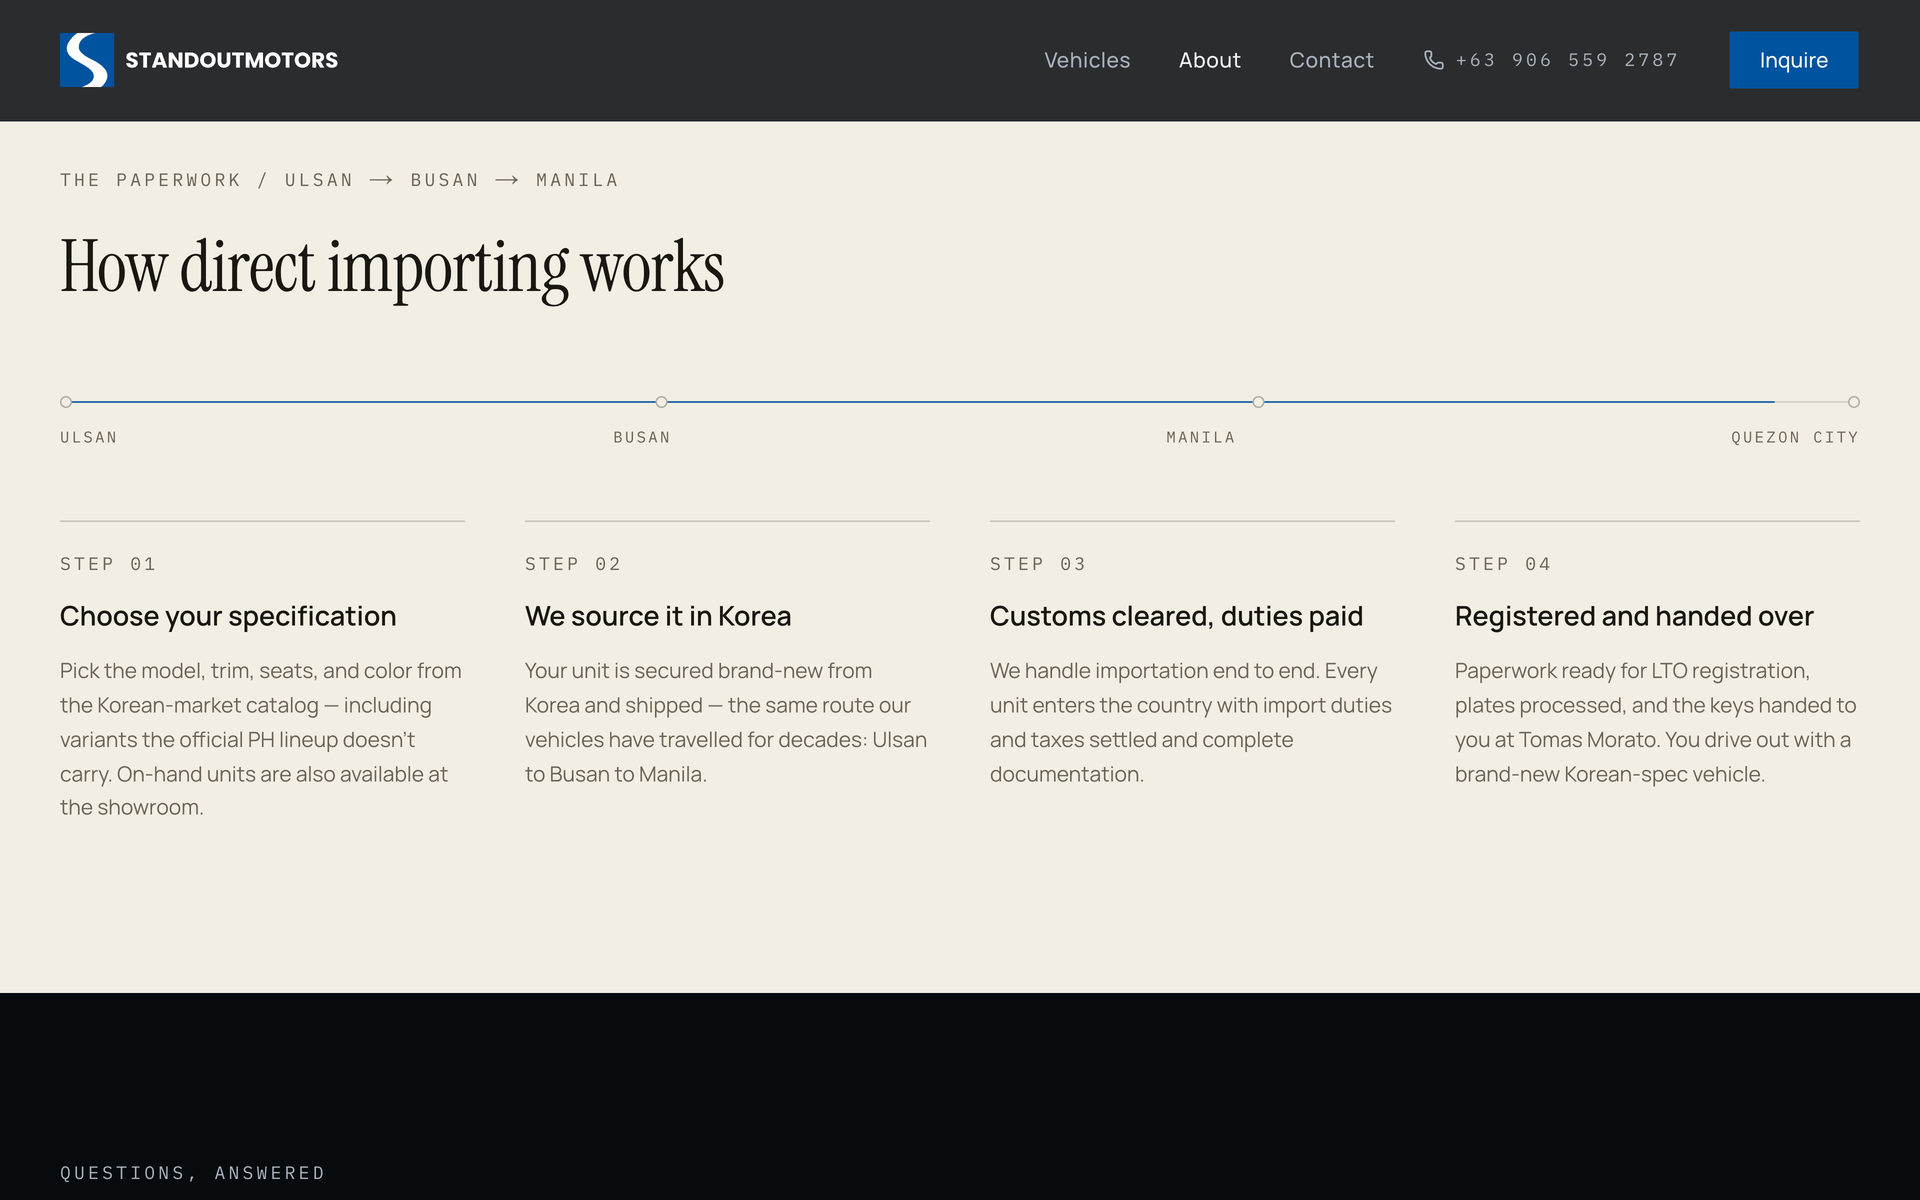Click 'Customs cleared, duties paid' heading
1920x1200 pixels.
tap(1176, 616)
